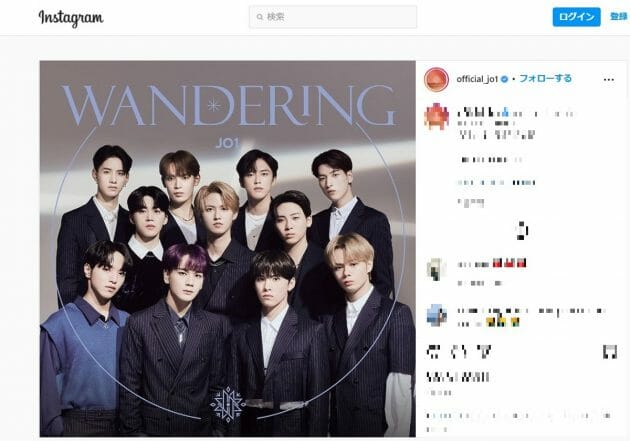Screen dimensions: 630x441
Task: Open the 登録 sign-up link
Action: [619, 16]
